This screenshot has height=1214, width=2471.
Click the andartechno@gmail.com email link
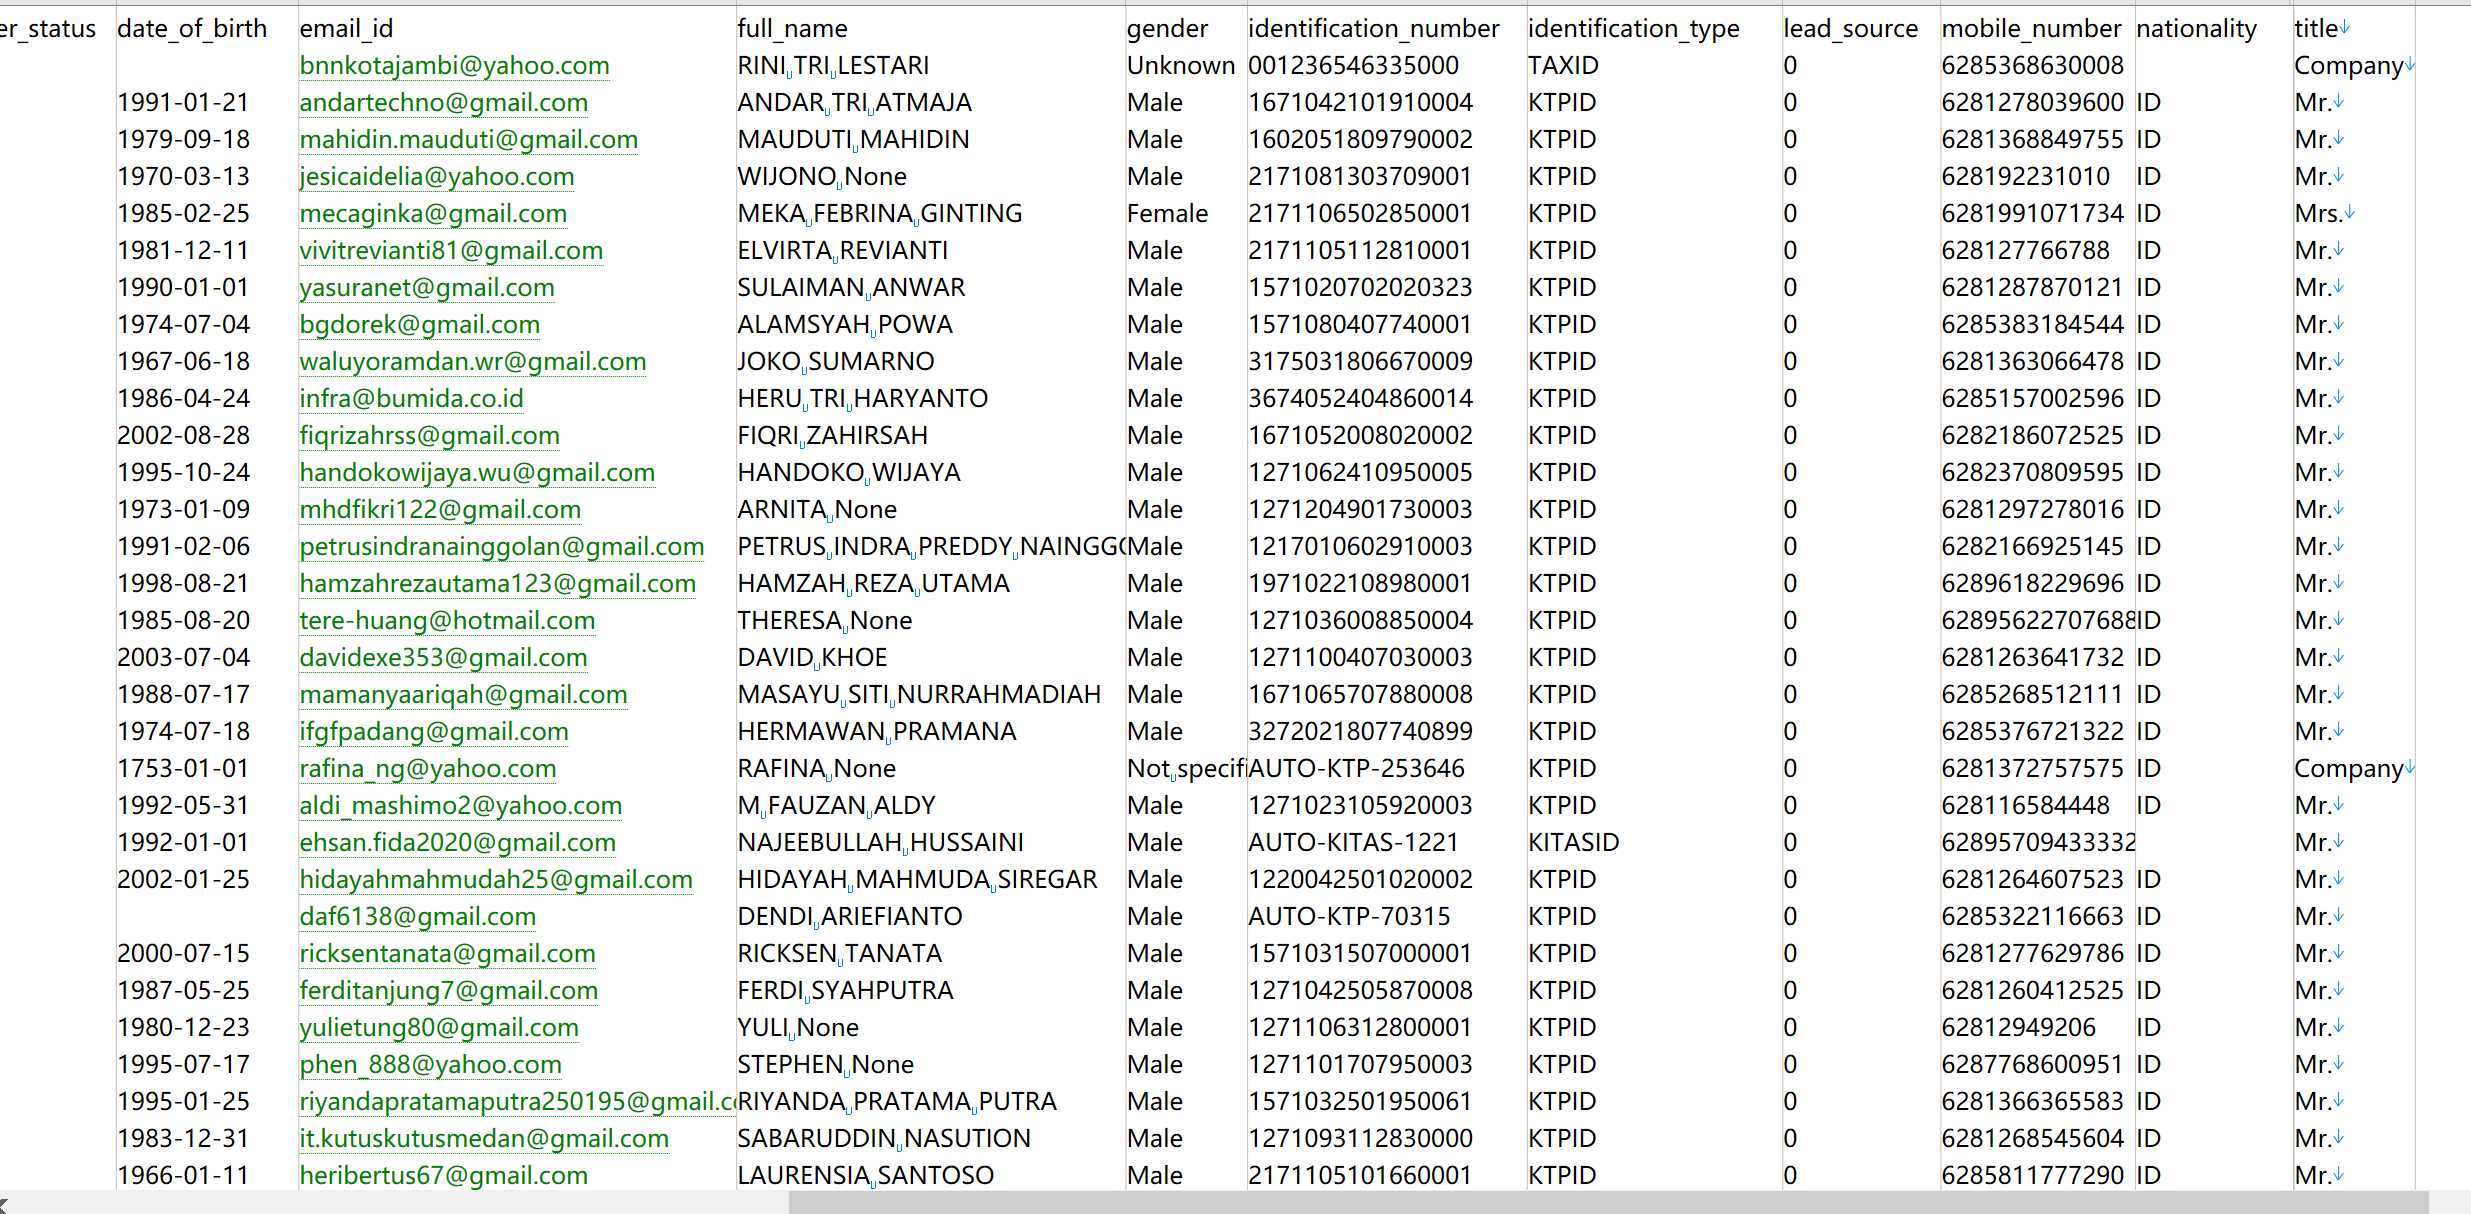click(443, 103)
